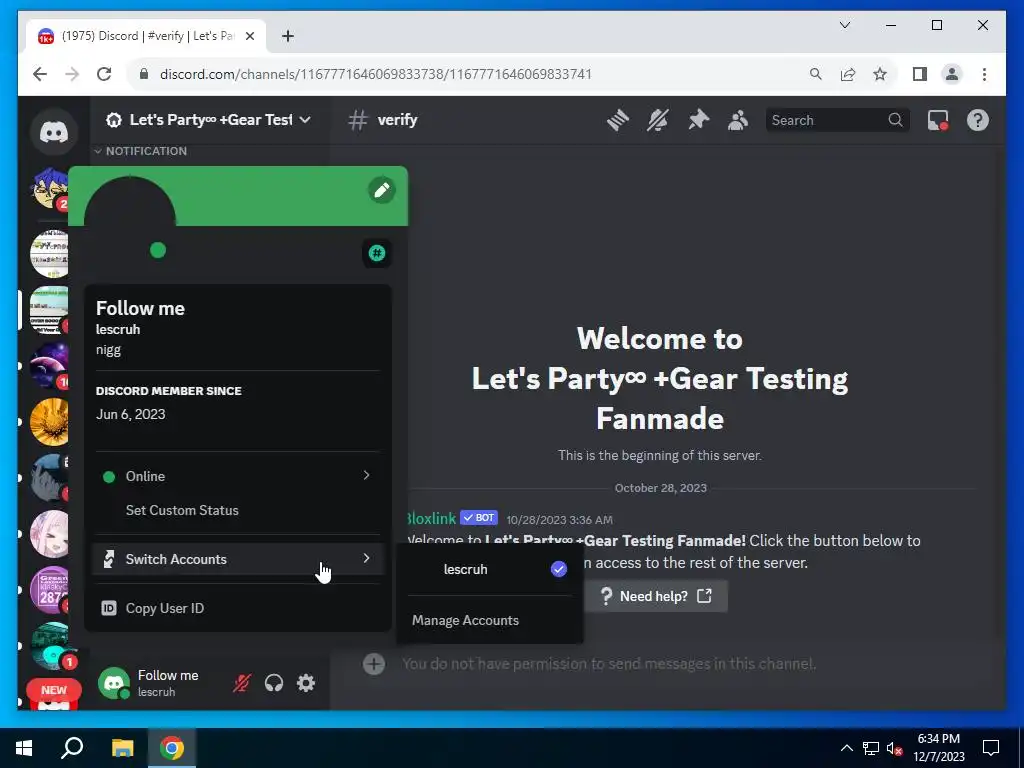Click the NEW servers badge
Image resolution: width=1024 pixels, height=768 pixels.
point(54,690)
